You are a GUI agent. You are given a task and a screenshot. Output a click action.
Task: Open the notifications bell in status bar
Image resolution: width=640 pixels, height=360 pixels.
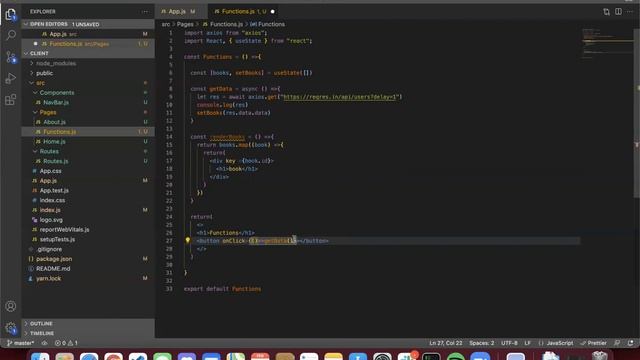click(x=631, y=343)
